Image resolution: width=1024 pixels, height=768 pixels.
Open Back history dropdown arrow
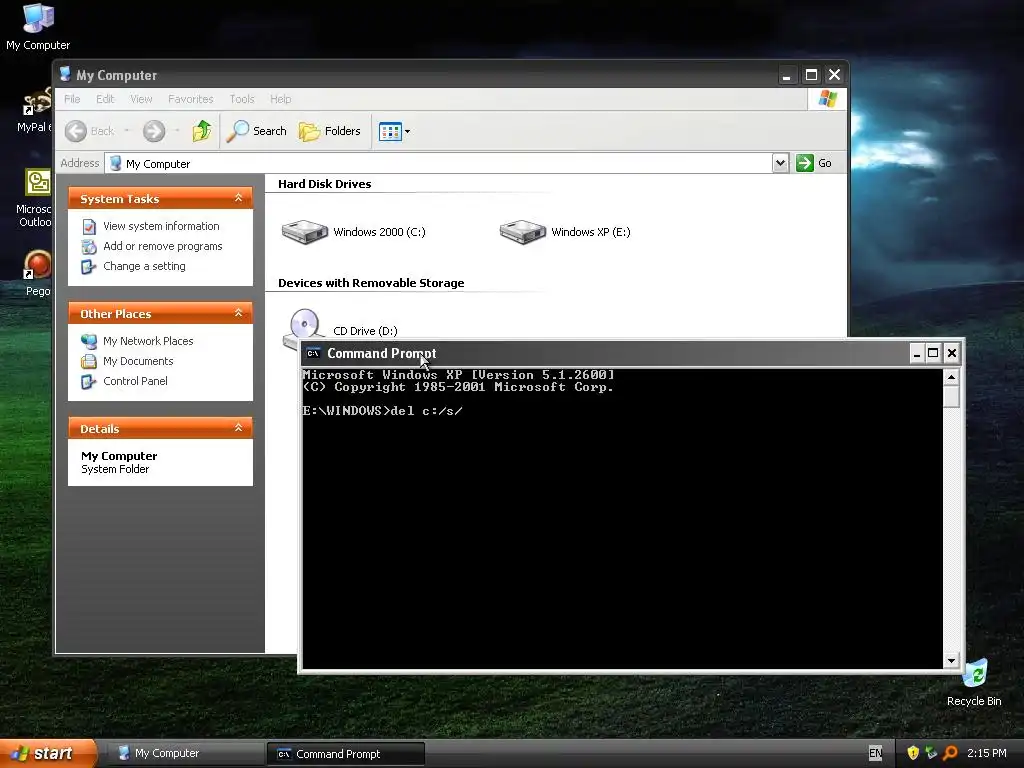[x=127, y=131]
